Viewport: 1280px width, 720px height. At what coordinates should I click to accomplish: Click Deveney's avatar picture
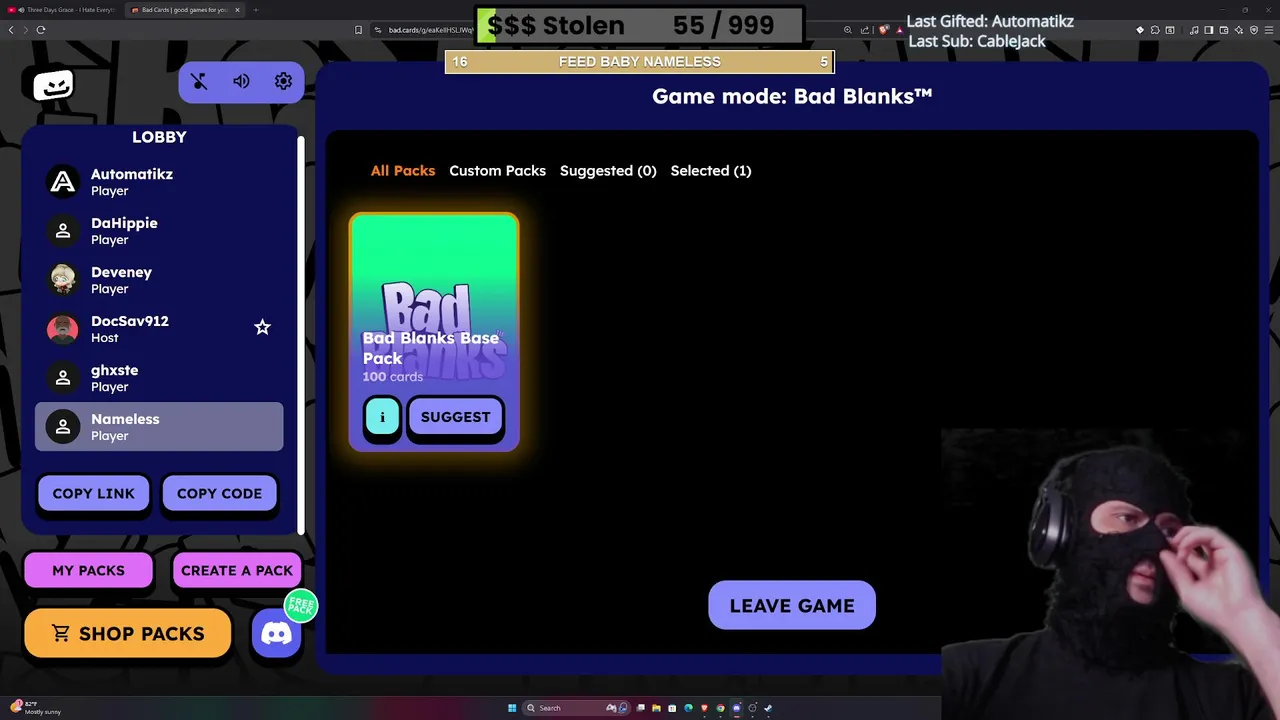pos(63,279)
